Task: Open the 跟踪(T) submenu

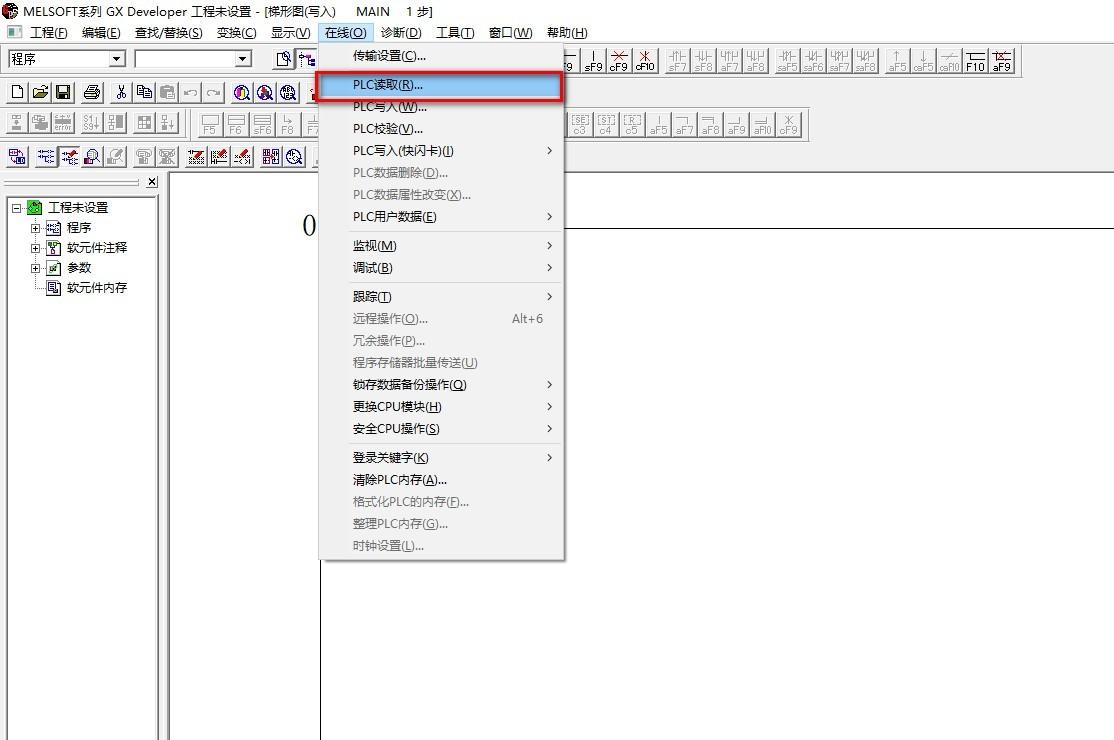Action: coord(441,297)
